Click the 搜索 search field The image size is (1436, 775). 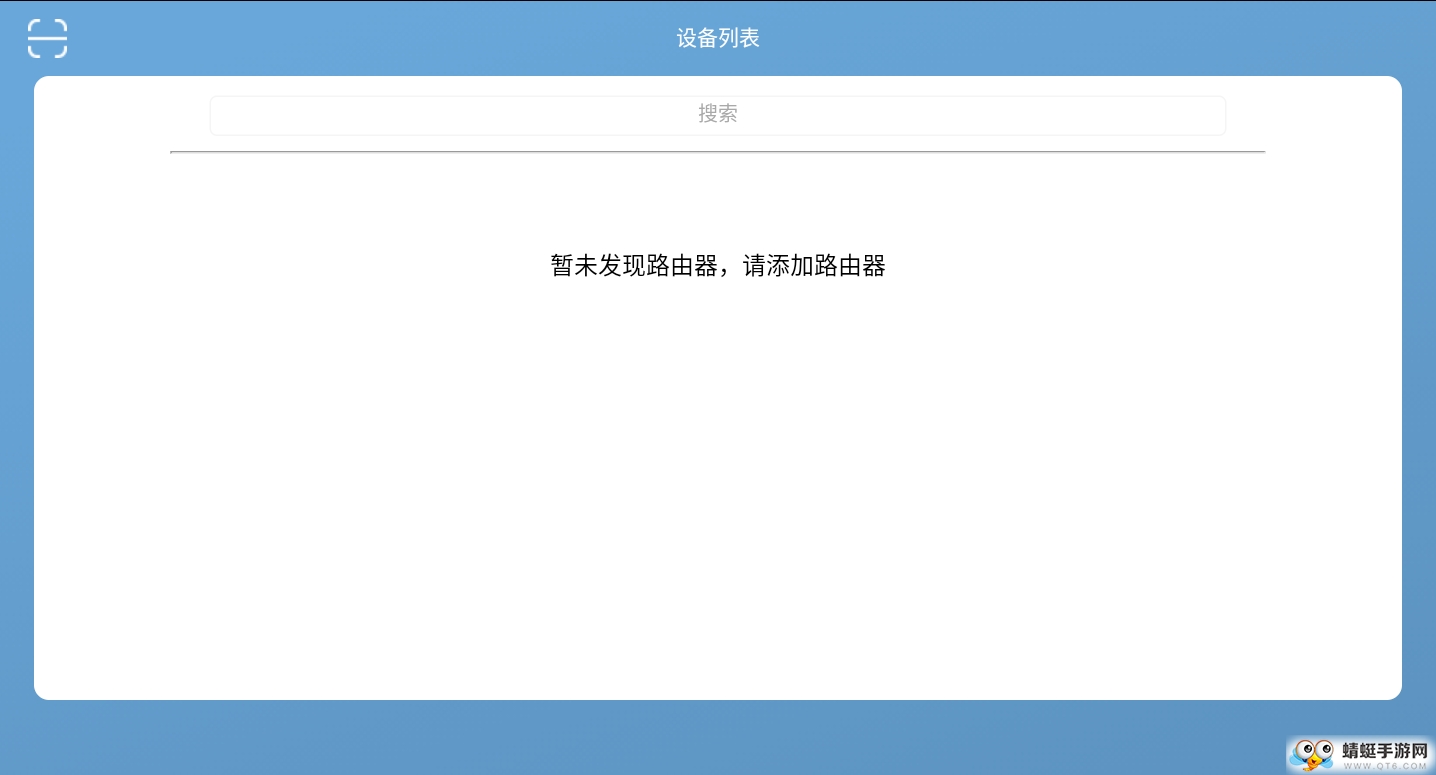pyautogui.click(x=717, y=115)
